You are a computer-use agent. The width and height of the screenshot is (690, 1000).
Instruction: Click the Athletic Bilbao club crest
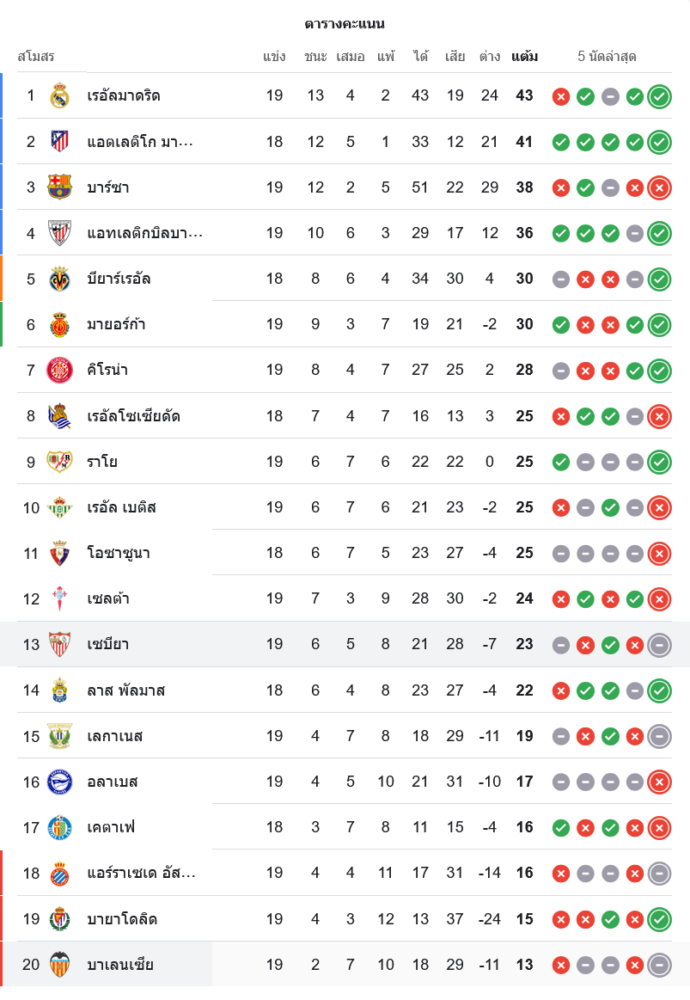coord(60,233)
